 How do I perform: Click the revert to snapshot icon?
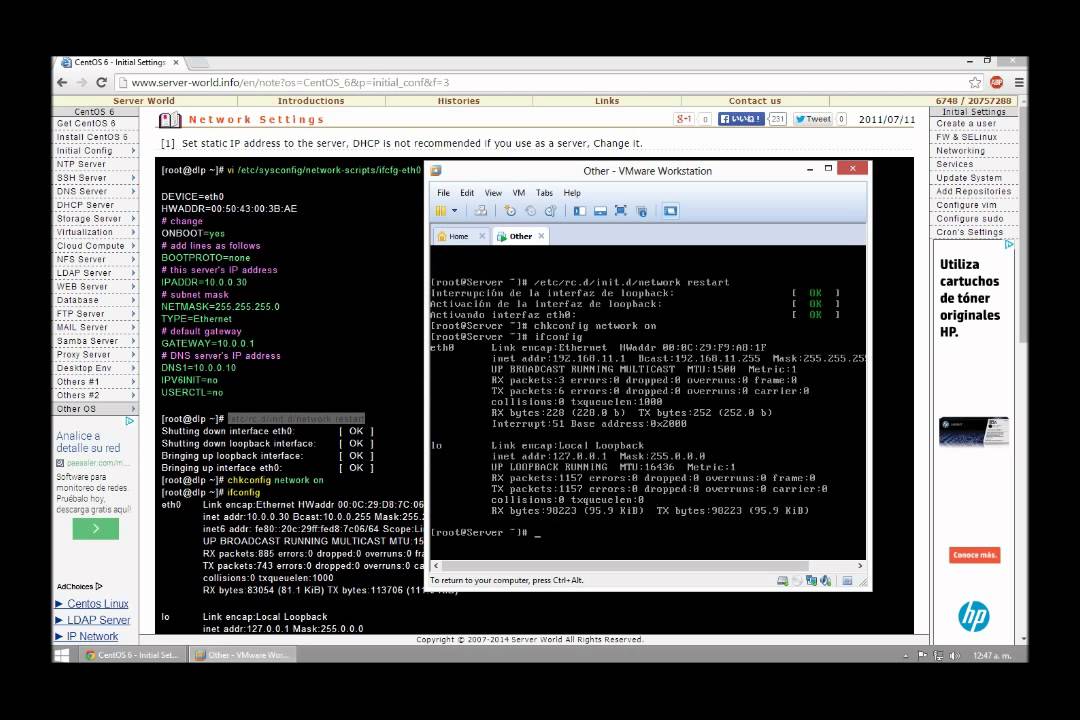[x=530, y=211]
